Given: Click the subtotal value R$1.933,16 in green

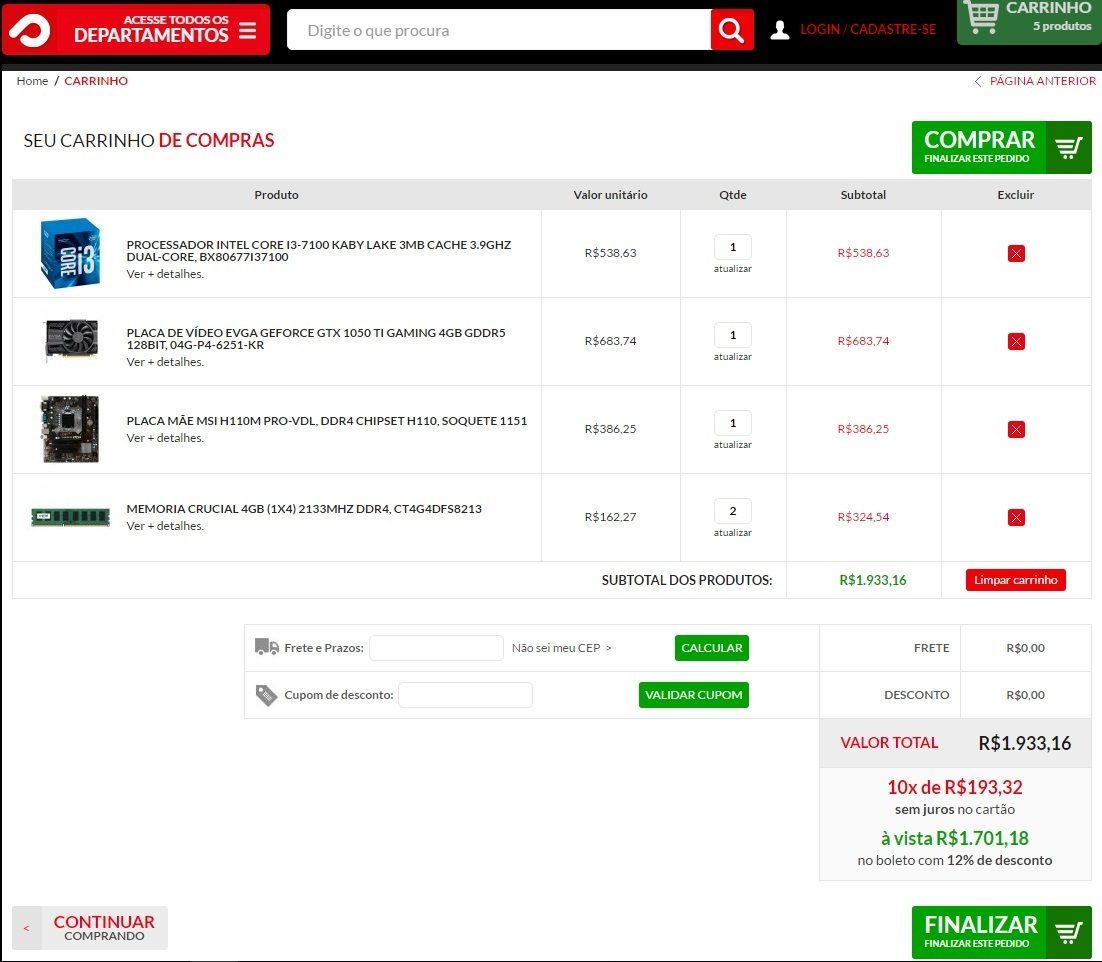Looking at the screenshot, I should 873,580.
